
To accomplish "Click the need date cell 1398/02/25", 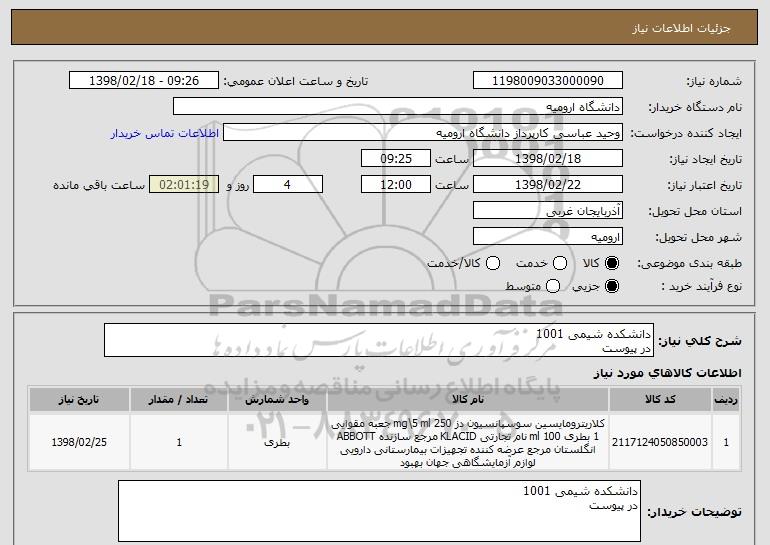I will pyautogui.click(x=79, y=442).
